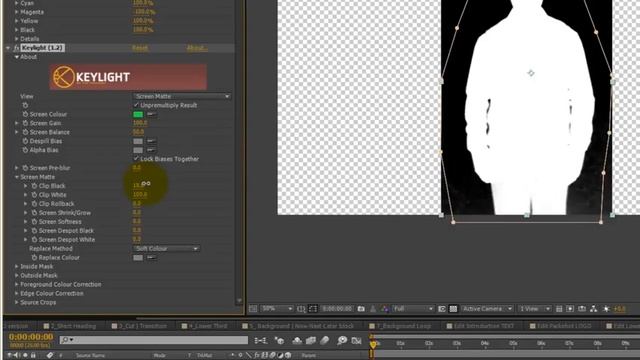Toggle the Clip Rollback stopwatch
Screen dimensions: 640x360
tap(34, 204)
